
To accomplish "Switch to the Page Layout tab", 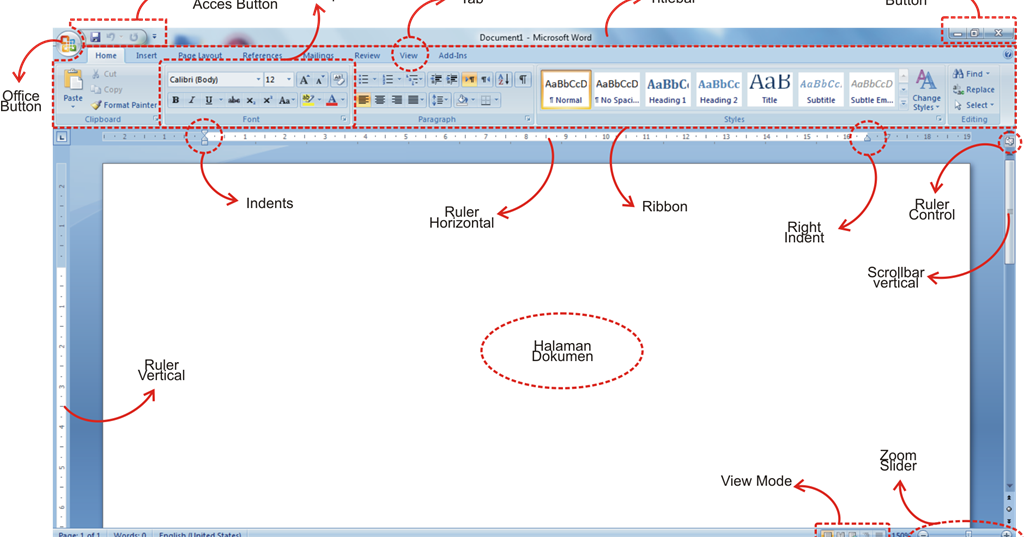I will pos(200,56).
